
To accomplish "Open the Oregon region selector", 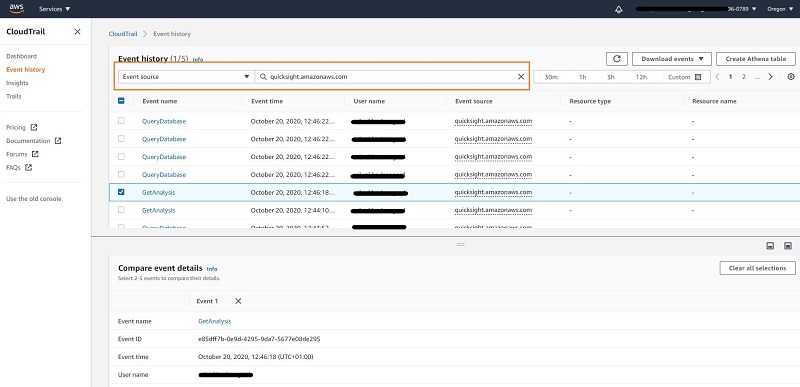I will [x=780, y=9].
